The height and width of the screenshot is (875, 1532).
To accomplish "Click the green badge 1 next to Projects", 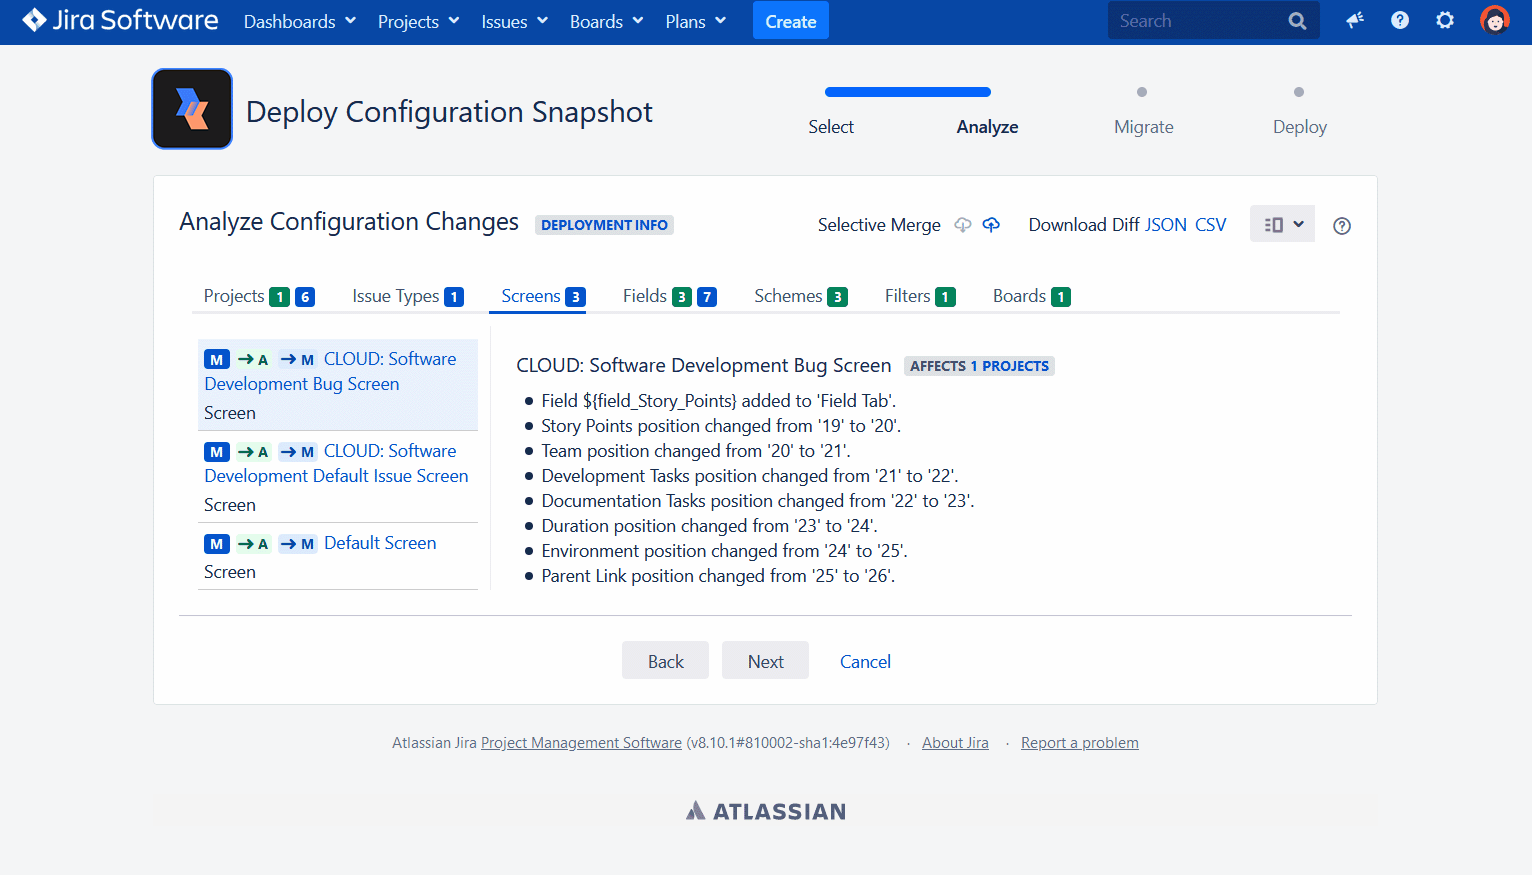I will 280,297.
